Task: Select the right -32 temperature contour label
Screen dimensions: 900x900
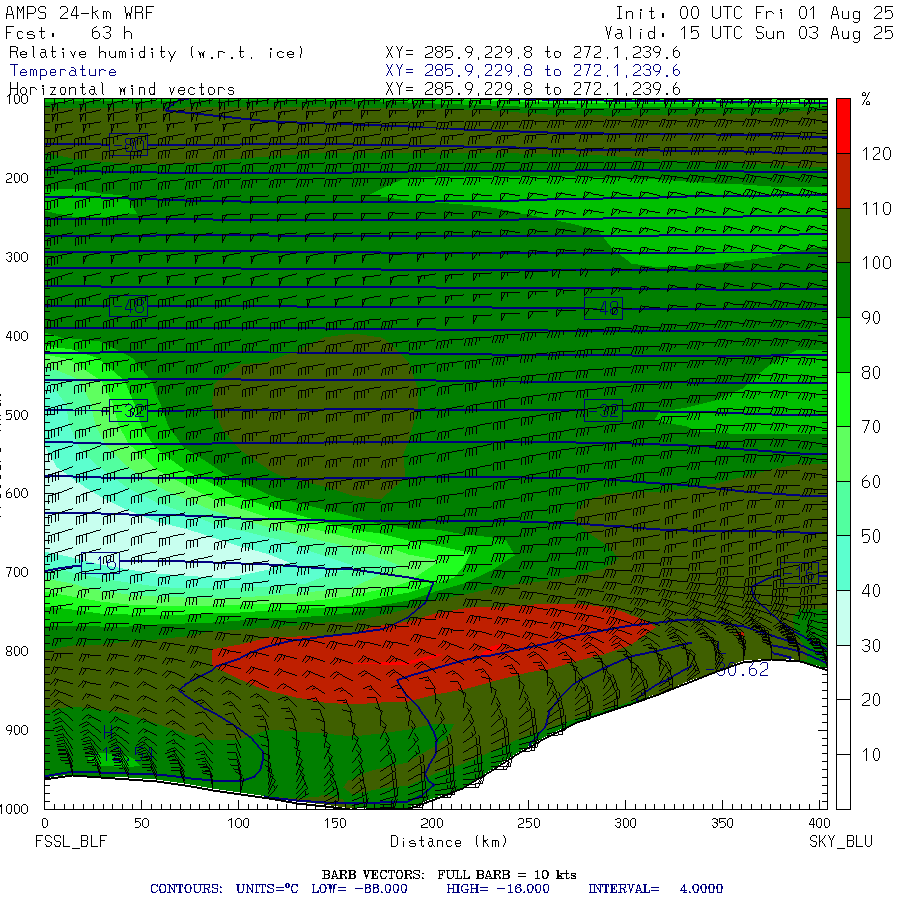Action: coord(603,412)
